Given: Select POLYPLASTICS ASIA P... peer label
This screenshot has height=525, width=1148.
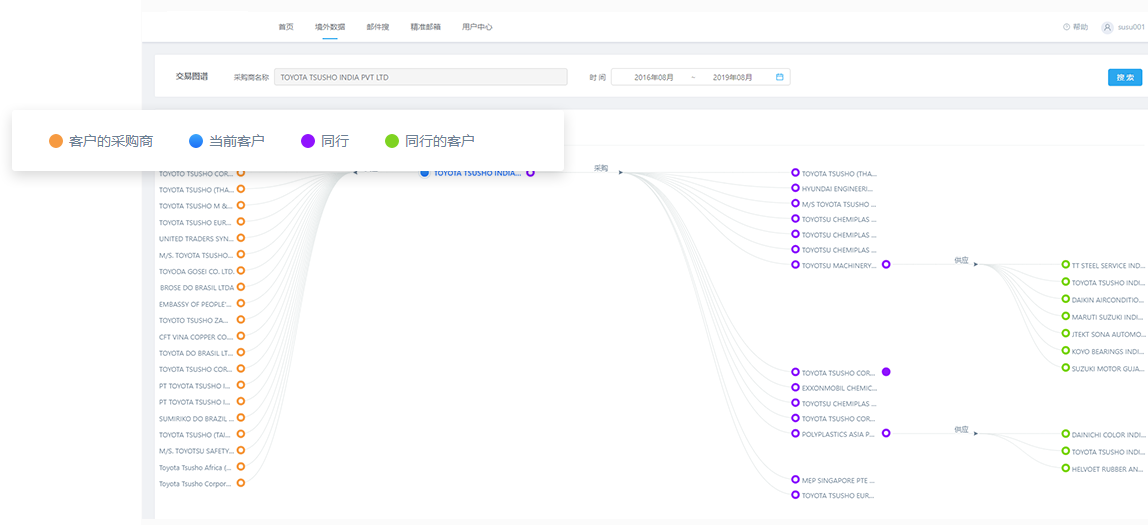Looking at the screenshot, I should click(x=839, y=433).
